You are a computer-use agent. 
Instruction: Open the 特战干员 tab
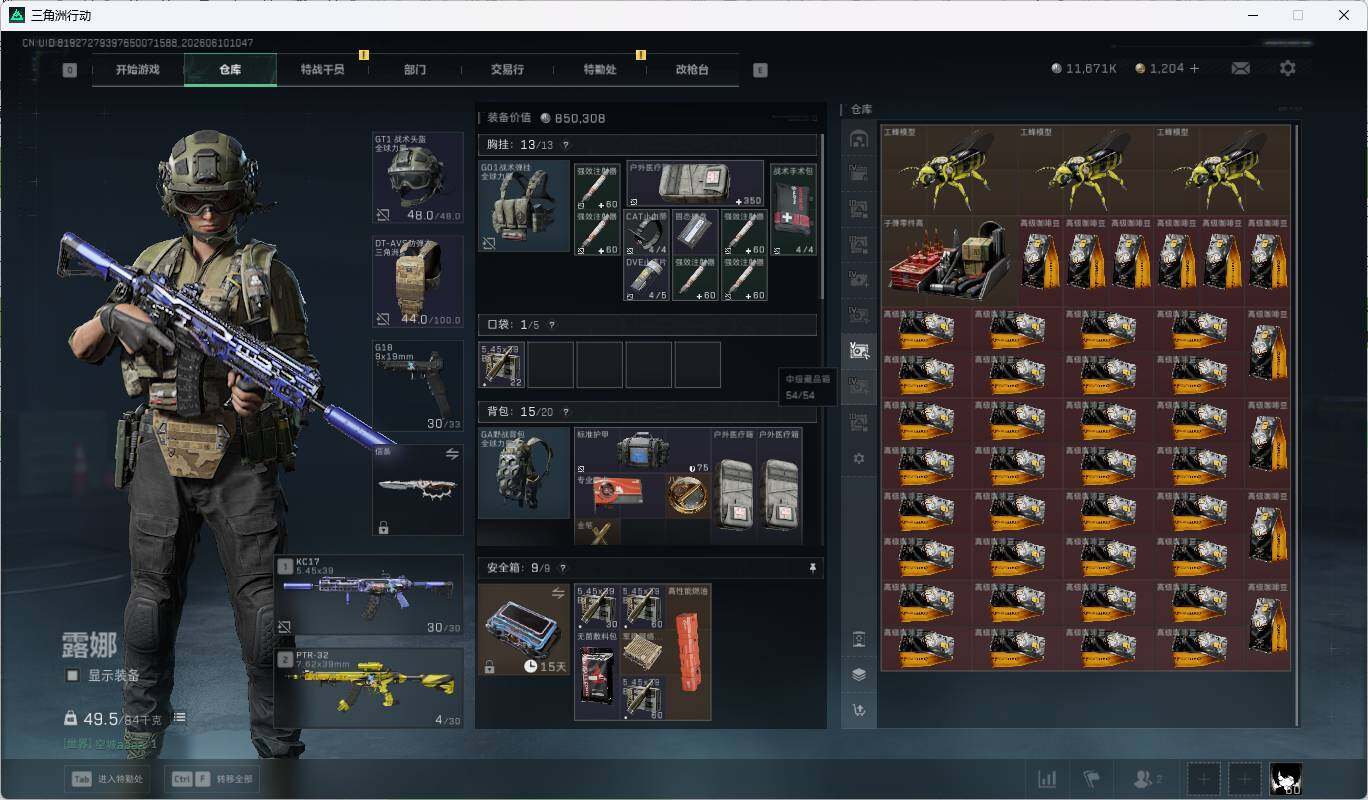[x=322, y=70]
